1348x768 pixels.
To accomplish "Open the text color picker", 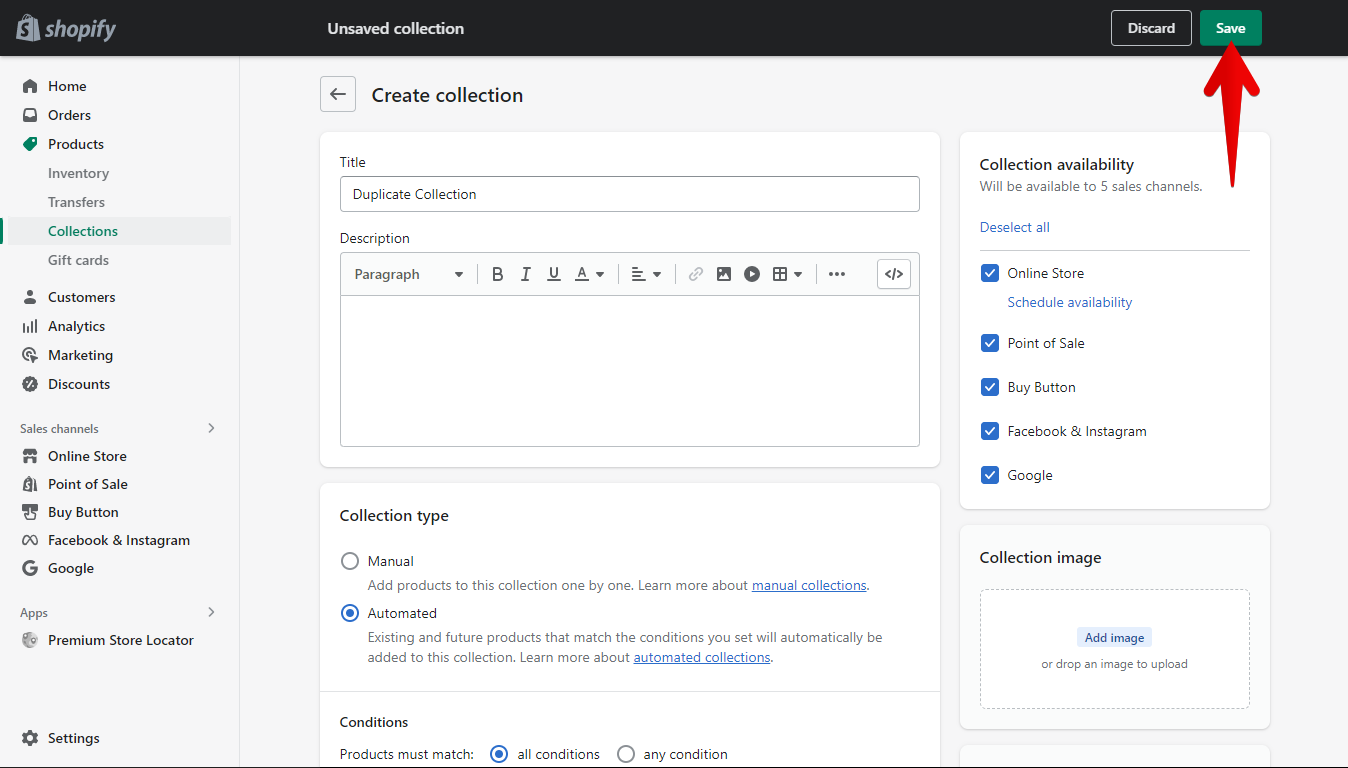I will pyautogui.click(x=589, y=273).
